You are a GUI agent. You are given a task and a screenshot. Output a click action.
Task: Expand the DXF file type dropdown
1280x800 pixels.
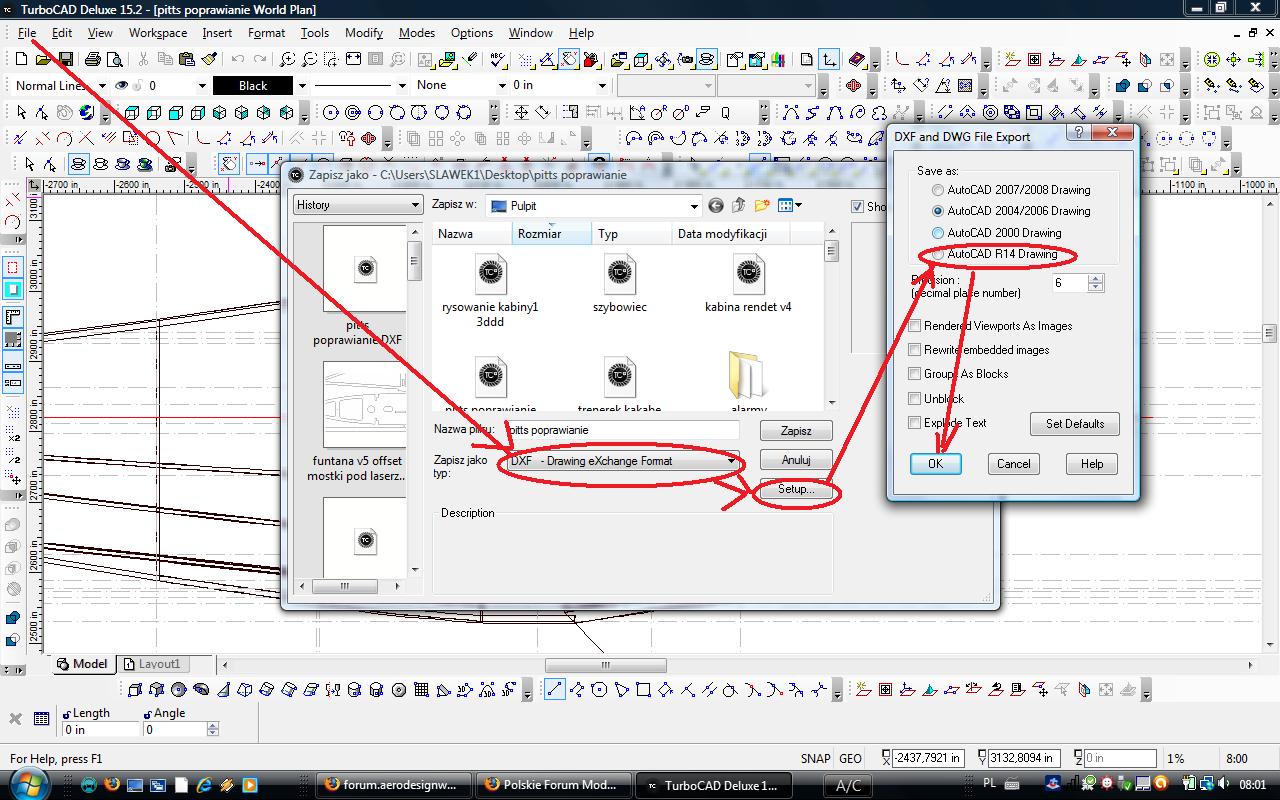732,461
